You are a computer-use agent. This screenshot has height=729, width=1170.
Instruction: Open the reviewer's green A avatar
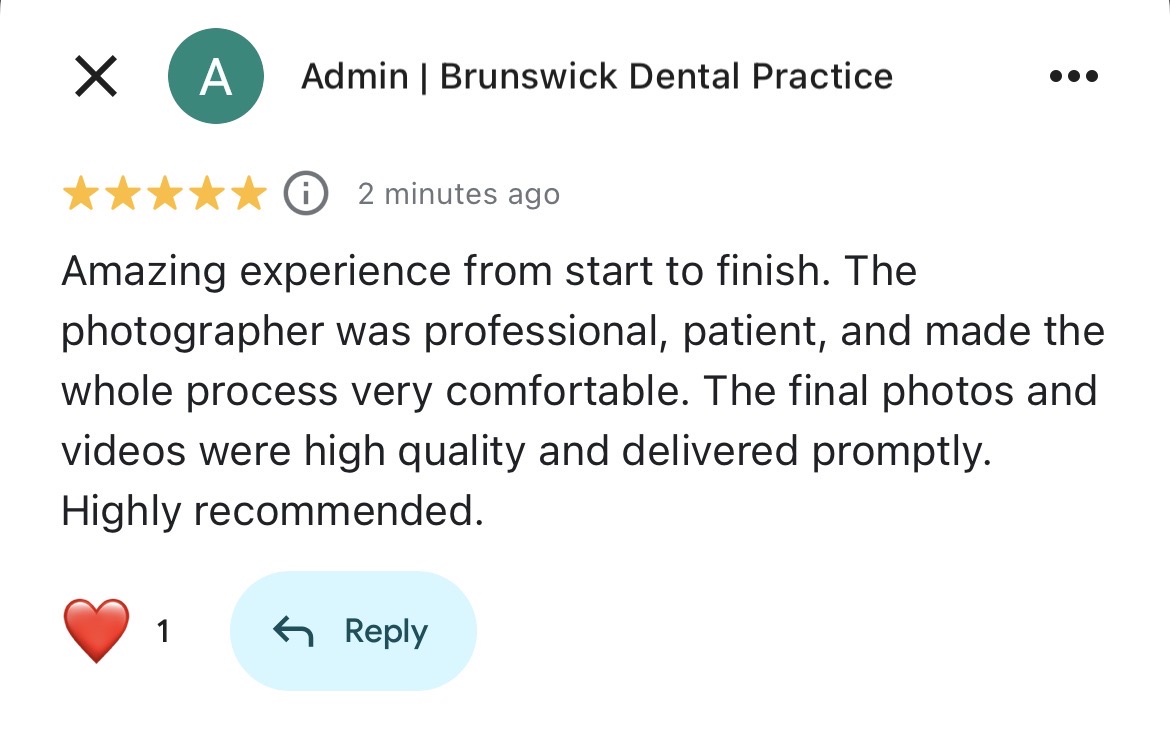point(216,77)
